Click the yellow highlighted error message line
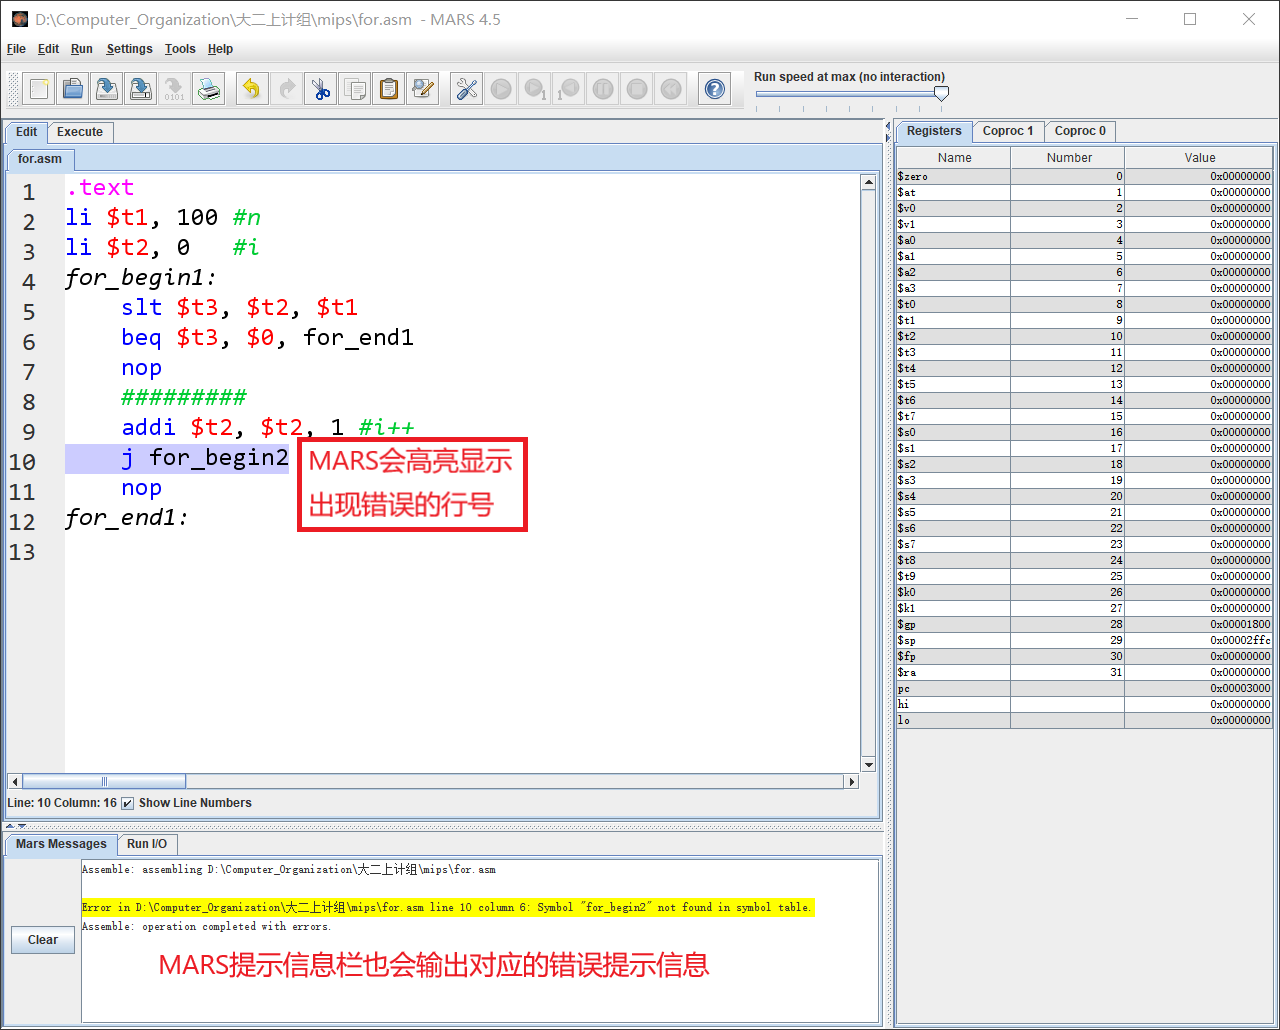The image size is (1280, 1030). [448, 907]
